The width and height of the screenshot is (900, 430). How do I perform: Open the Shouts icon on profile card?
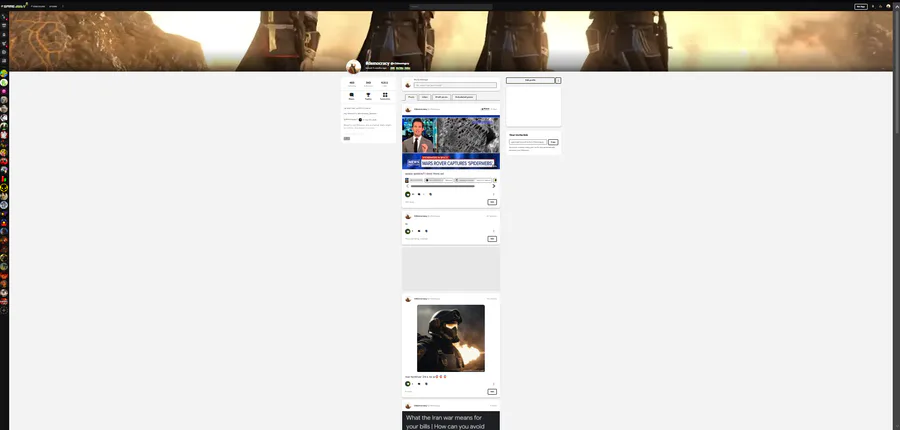click(352, 96)
